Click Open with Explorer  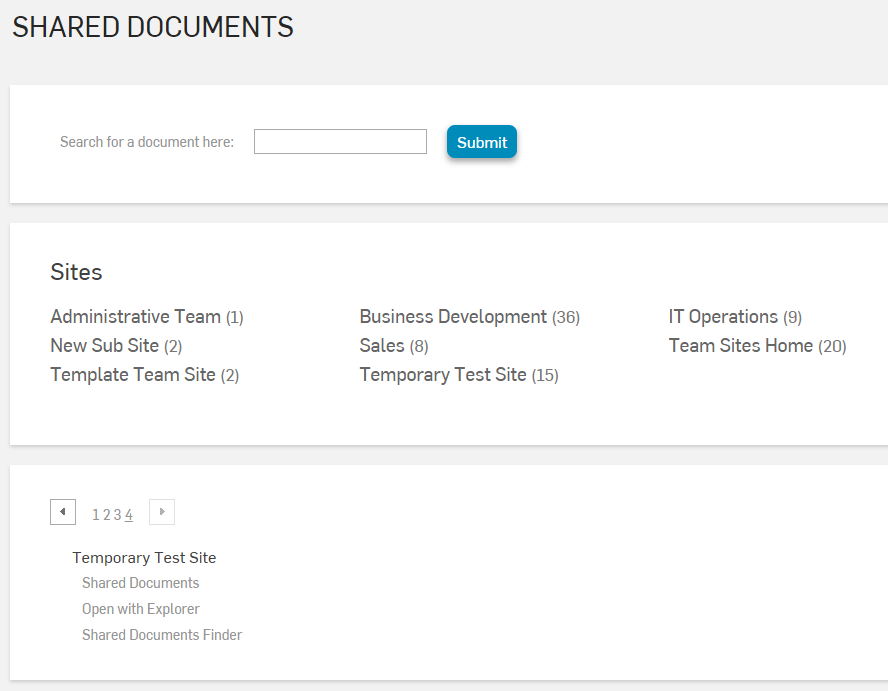[x=140, y=609]
